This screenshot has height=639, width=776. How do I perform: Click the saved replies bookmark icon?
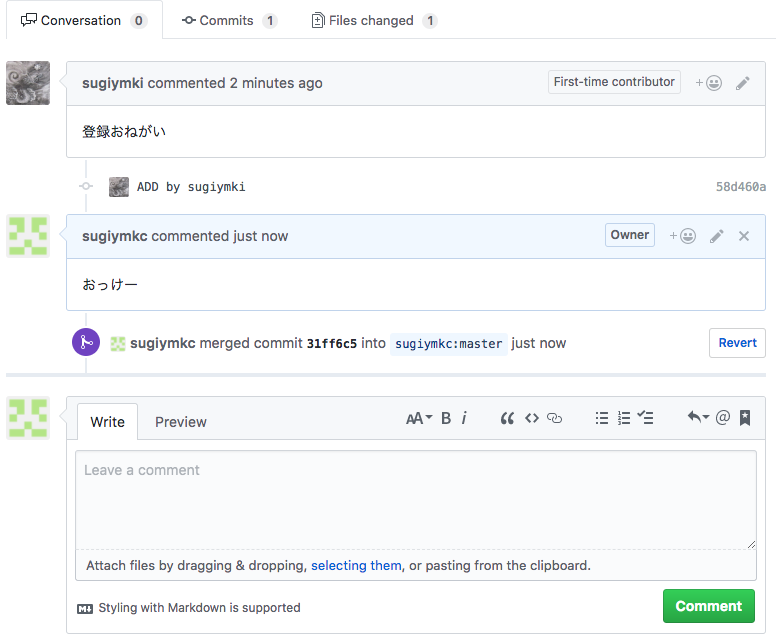click(745, 419)
